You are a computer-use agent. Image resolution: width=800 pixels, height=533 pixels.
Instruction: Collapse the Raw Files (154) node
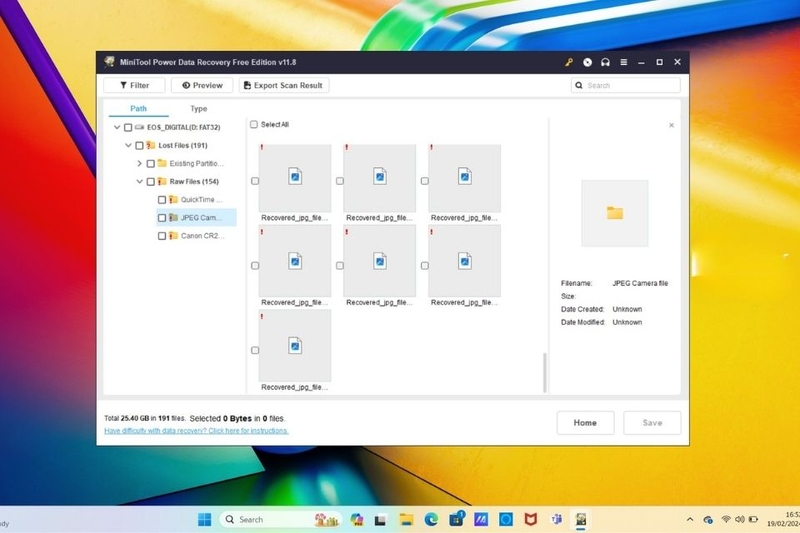(139, 182)
